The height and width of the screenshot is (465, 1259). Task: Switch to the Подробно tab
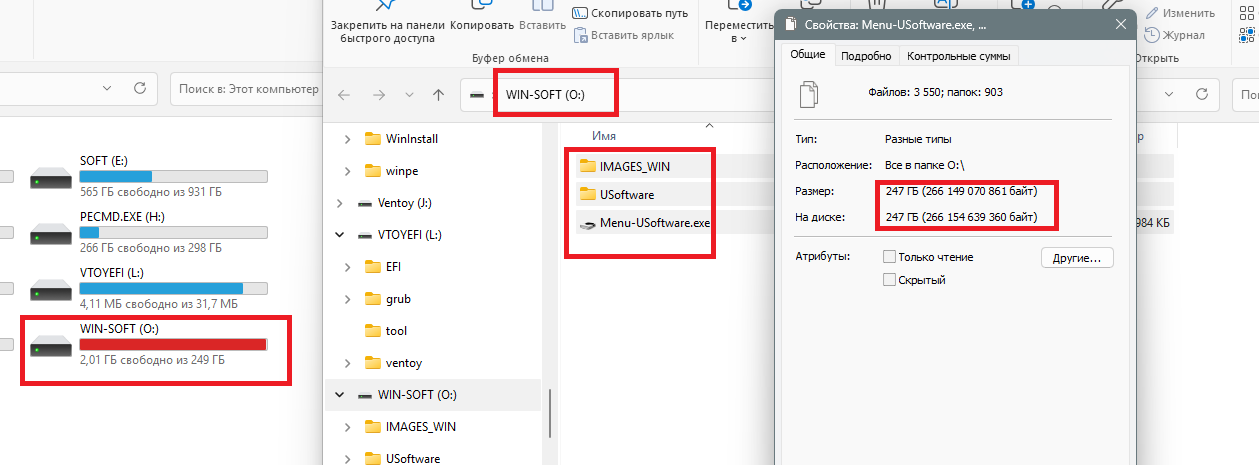pos(865,56)
